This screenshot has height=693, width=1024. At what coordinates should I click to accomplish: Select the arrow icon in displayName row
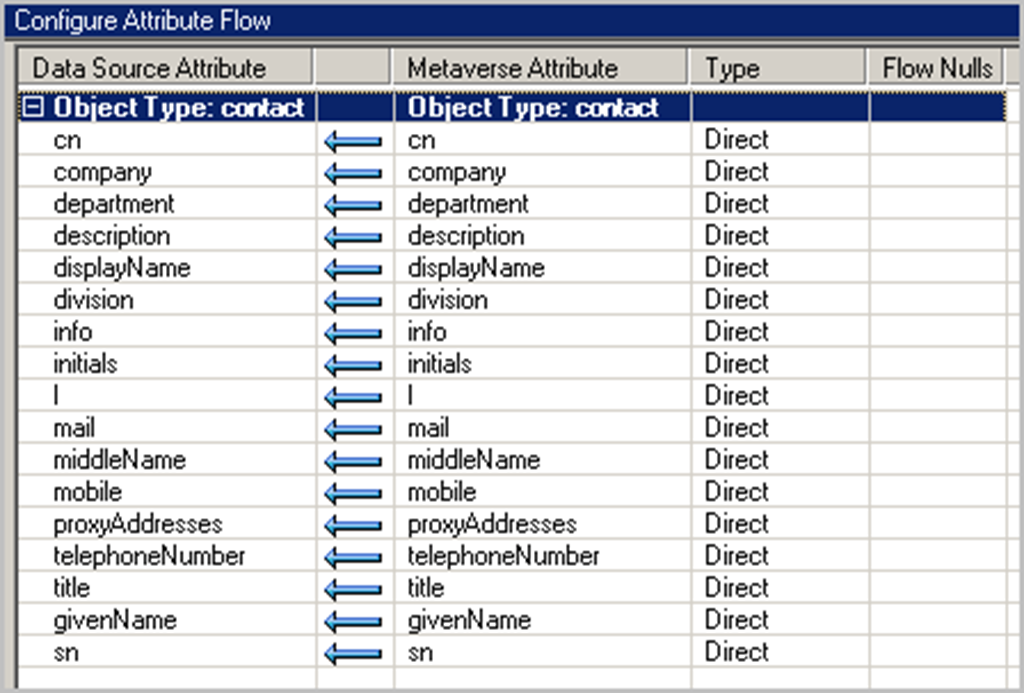[x=352, y=269]
